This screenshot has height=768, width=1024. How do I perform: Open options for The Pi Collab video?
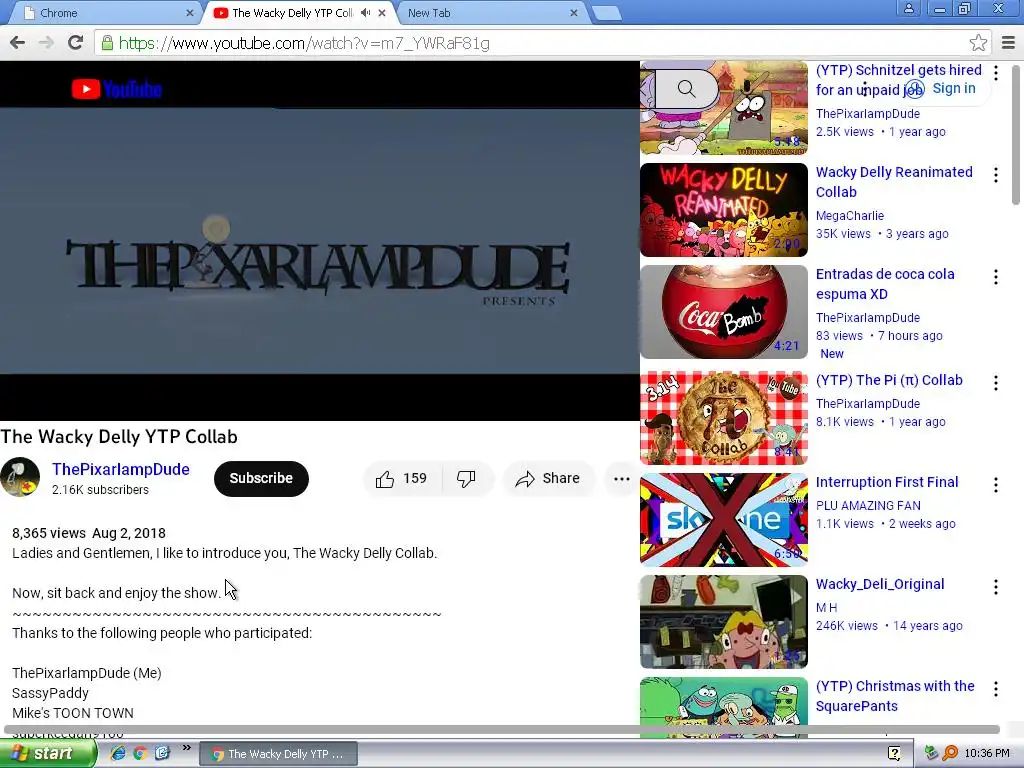click(995, 383)
